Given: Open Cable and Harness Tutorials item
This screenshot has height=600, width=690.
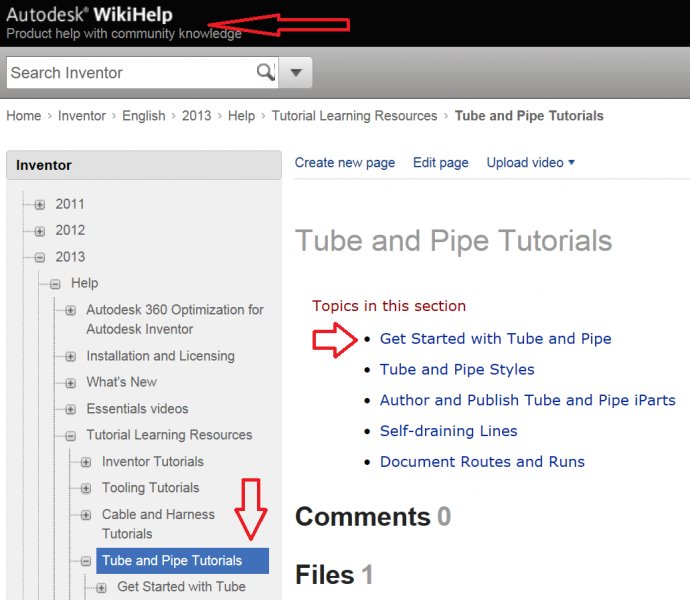Looking at the screenshot, I should pyautogui.click(x=158, y=524).
